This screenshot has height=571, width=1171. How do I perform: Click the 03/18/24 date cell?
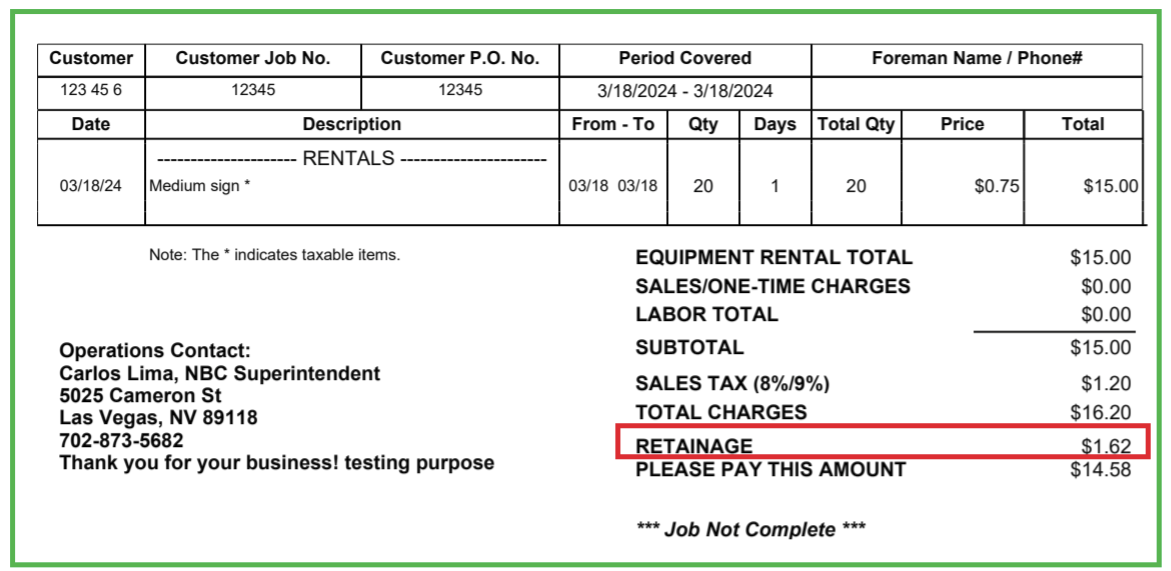click(91, 186)
